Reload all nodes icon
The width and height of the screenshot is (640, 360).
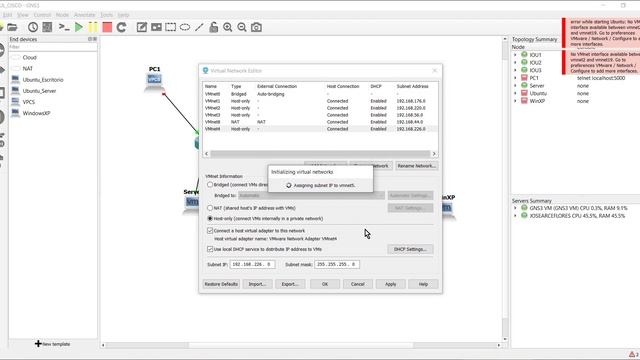[121, 27]
